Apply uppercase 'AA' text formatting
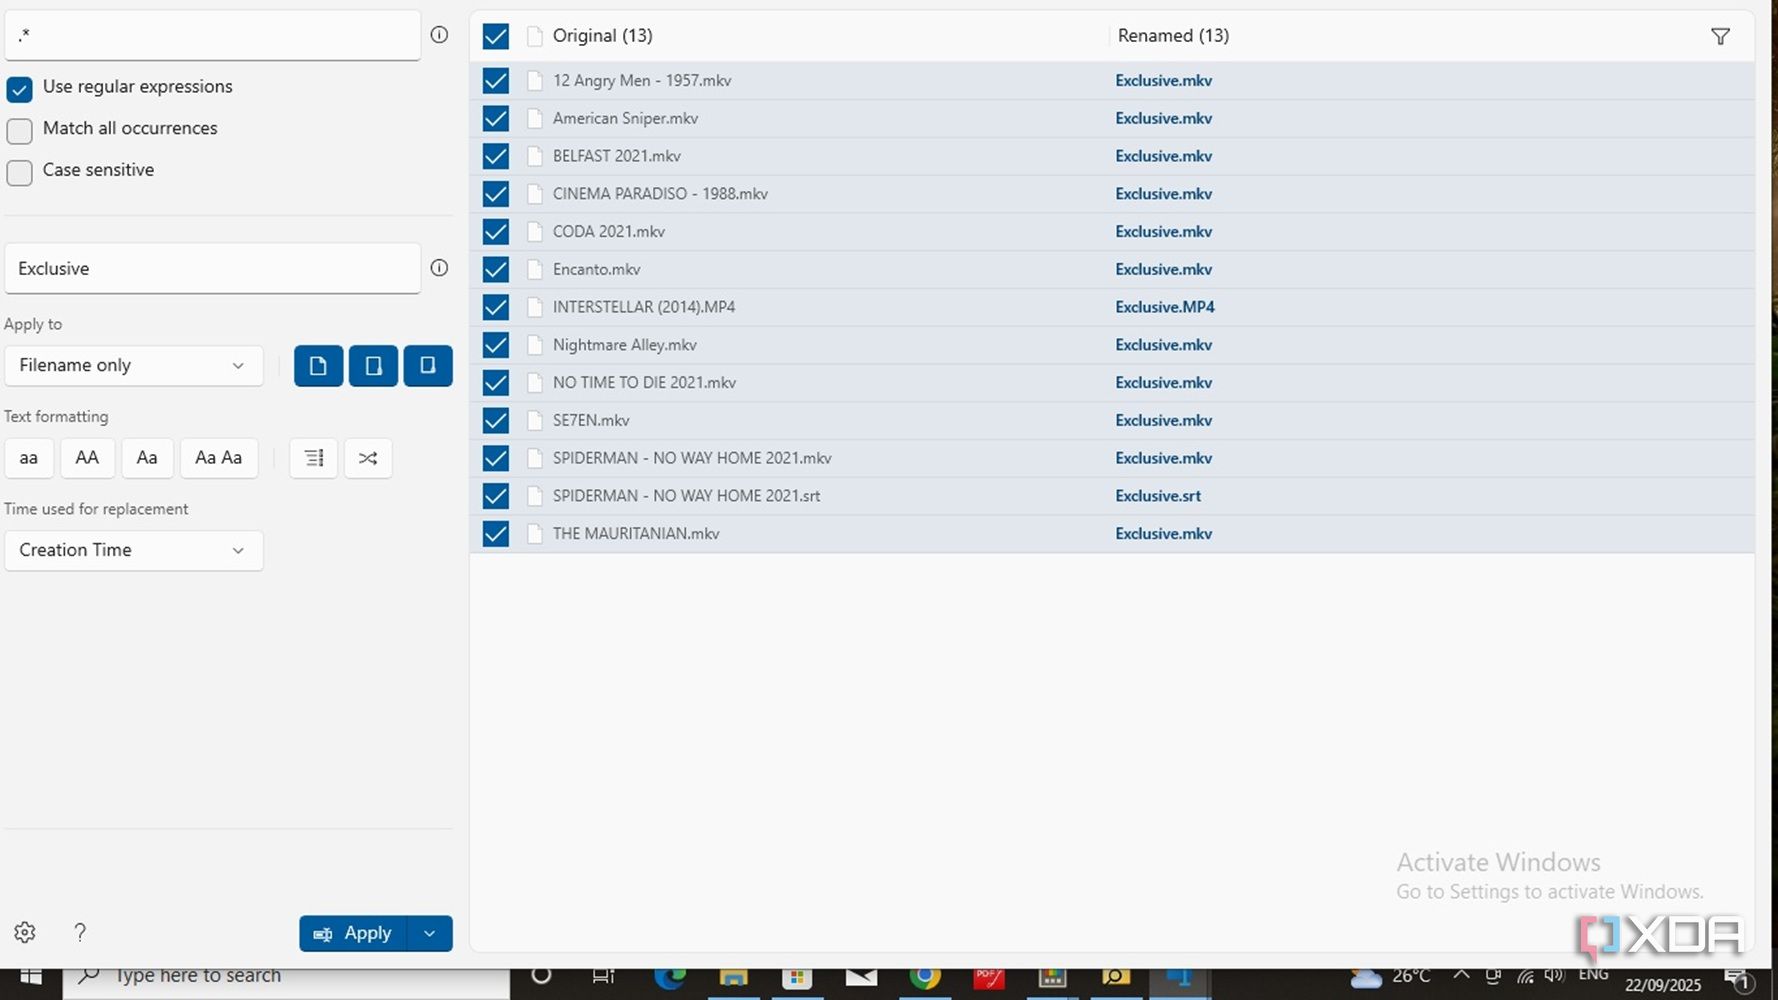 coord(87,458)
